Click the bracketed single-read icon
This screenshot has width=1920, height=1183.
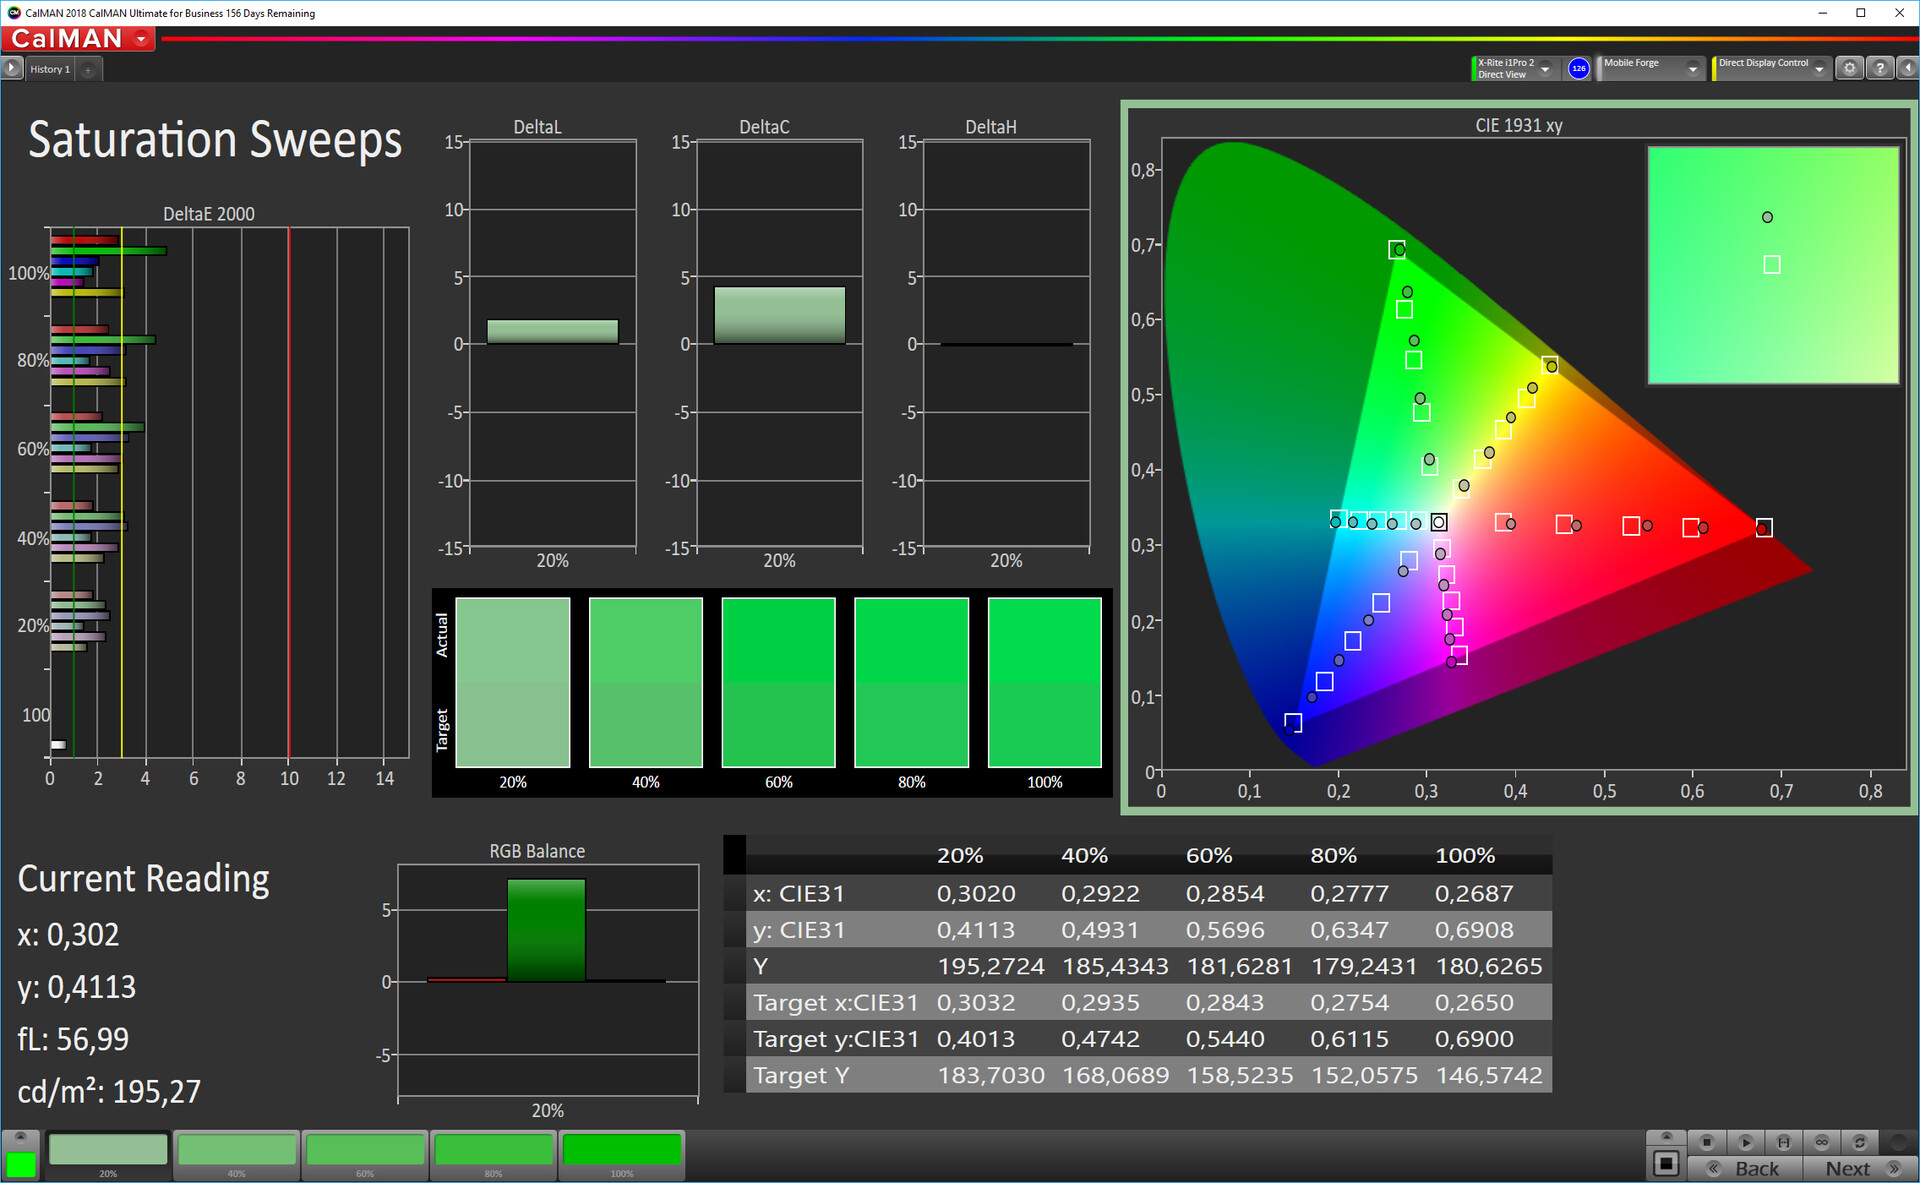(1784, 1142)
